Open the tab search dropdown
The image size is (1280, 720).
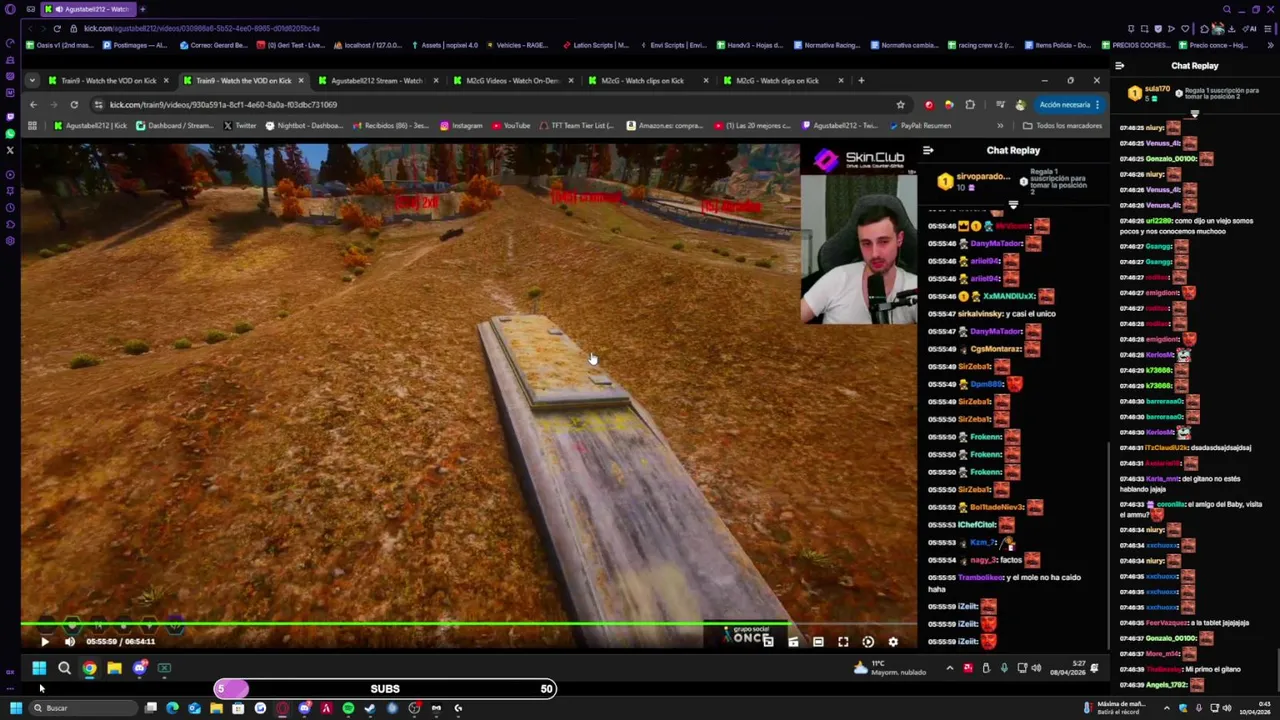coord(32,80)
